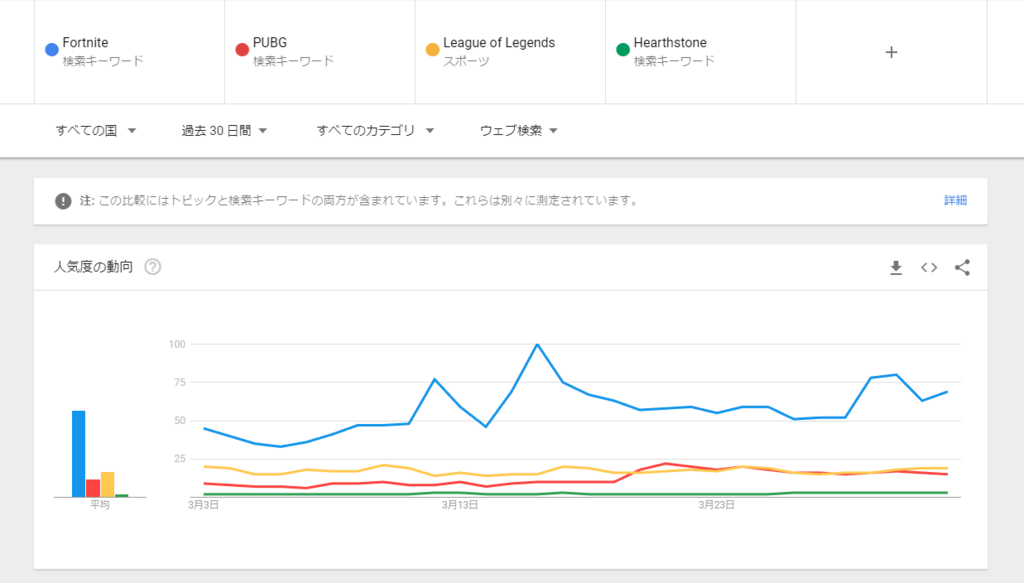
Task: Open help icon next to 人気度の動向
Action: coord(153,267)
